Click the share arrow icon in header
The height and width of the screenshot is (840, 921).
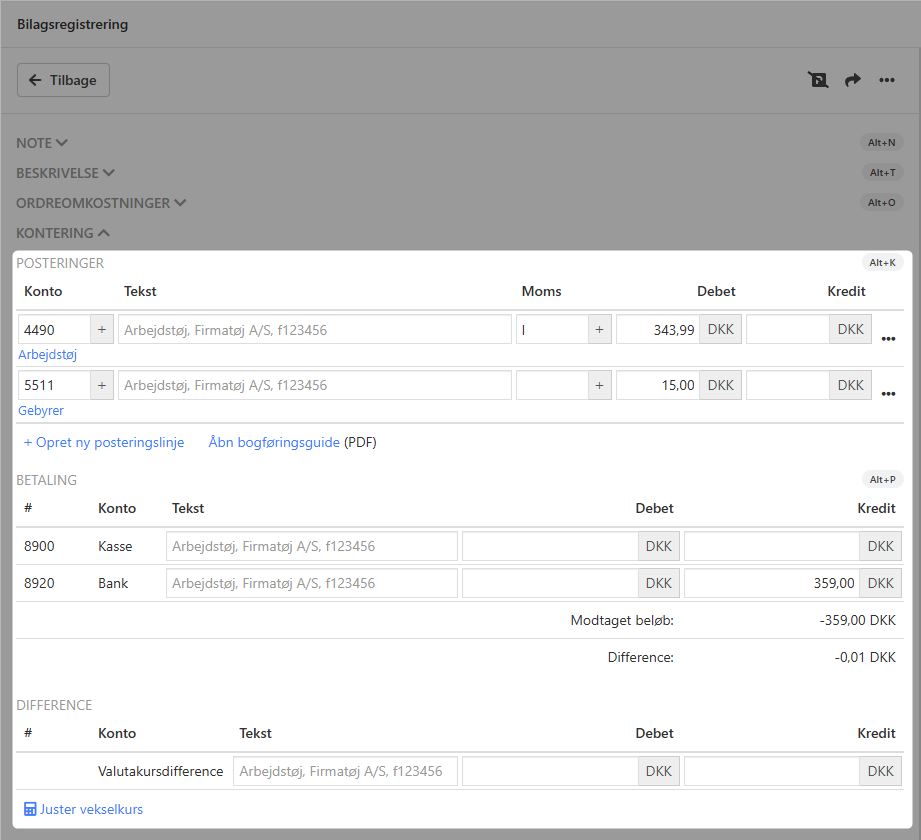852,80
